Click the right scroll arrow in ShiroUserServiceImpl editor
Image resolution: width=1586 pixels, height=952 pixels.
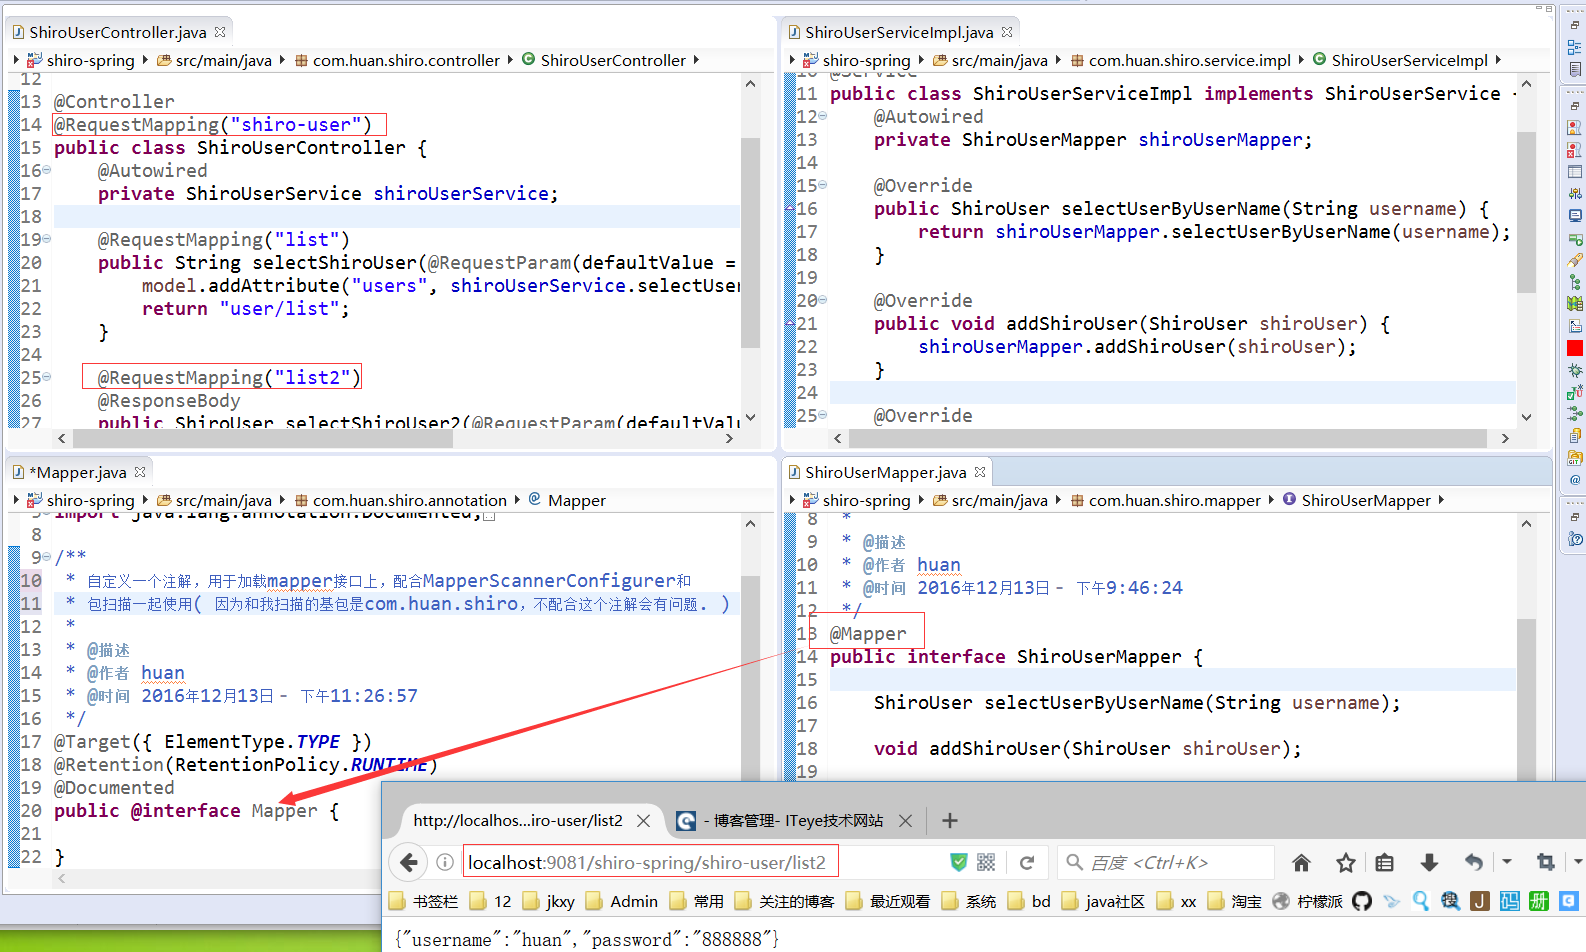(1505, 438)
